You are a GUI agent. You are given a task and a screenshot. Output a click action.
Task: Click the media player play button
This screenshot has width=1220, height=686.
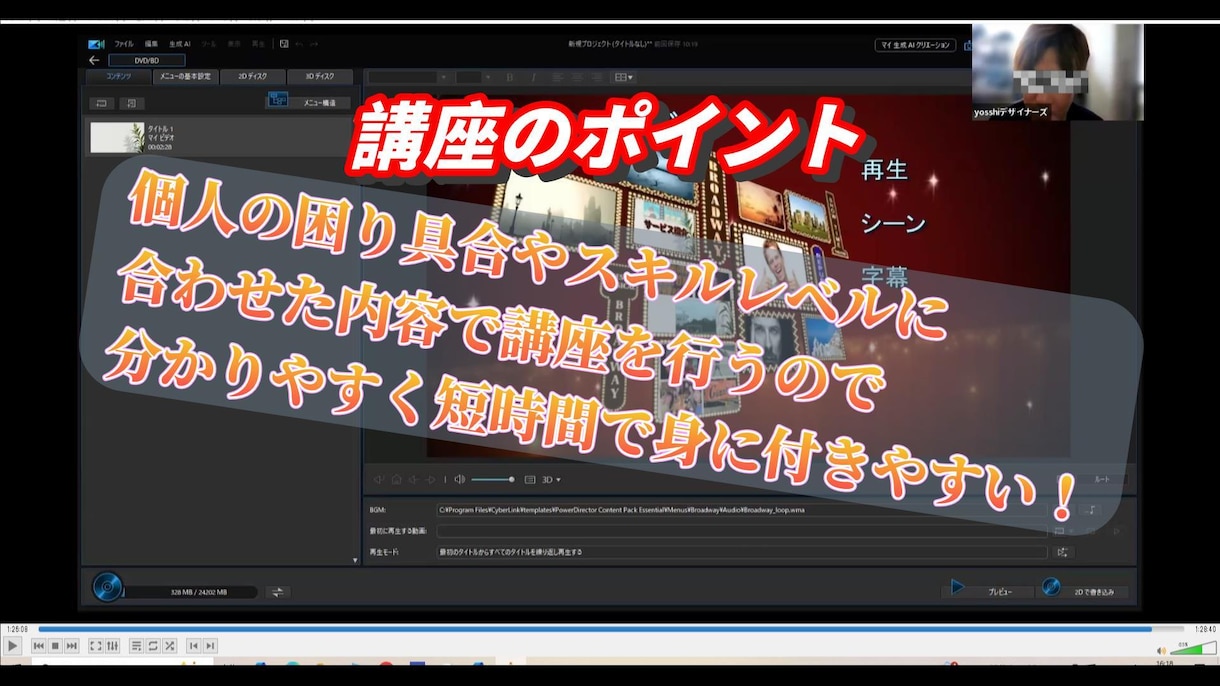[x=13, y=646]
